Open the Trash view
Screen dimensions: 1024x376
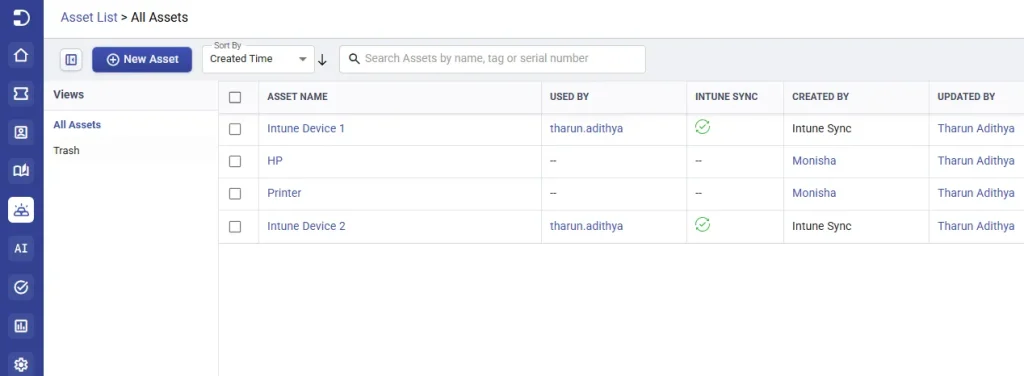point(67,150)
